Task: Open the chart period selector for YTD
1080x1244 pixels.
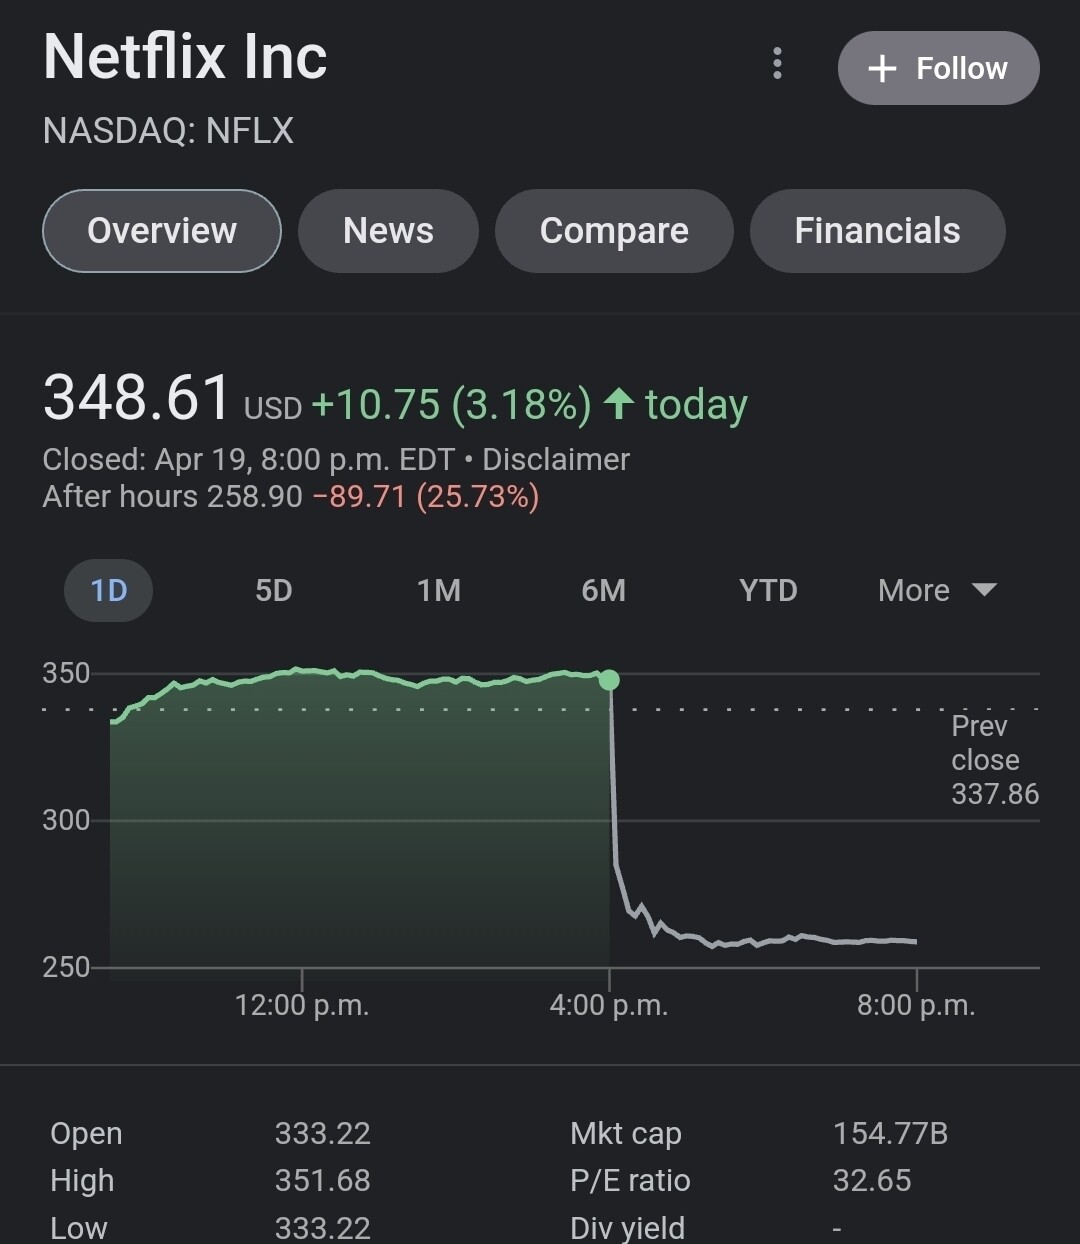Action: (767, 590)
